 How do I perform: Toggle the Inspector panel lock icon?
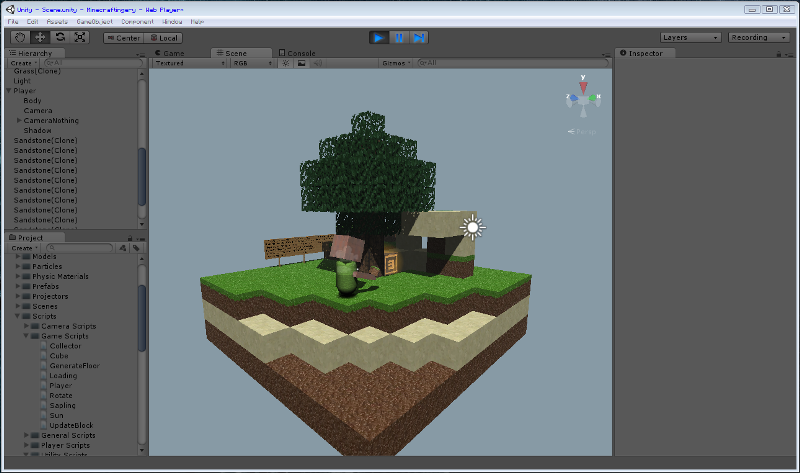coord(779,54)
